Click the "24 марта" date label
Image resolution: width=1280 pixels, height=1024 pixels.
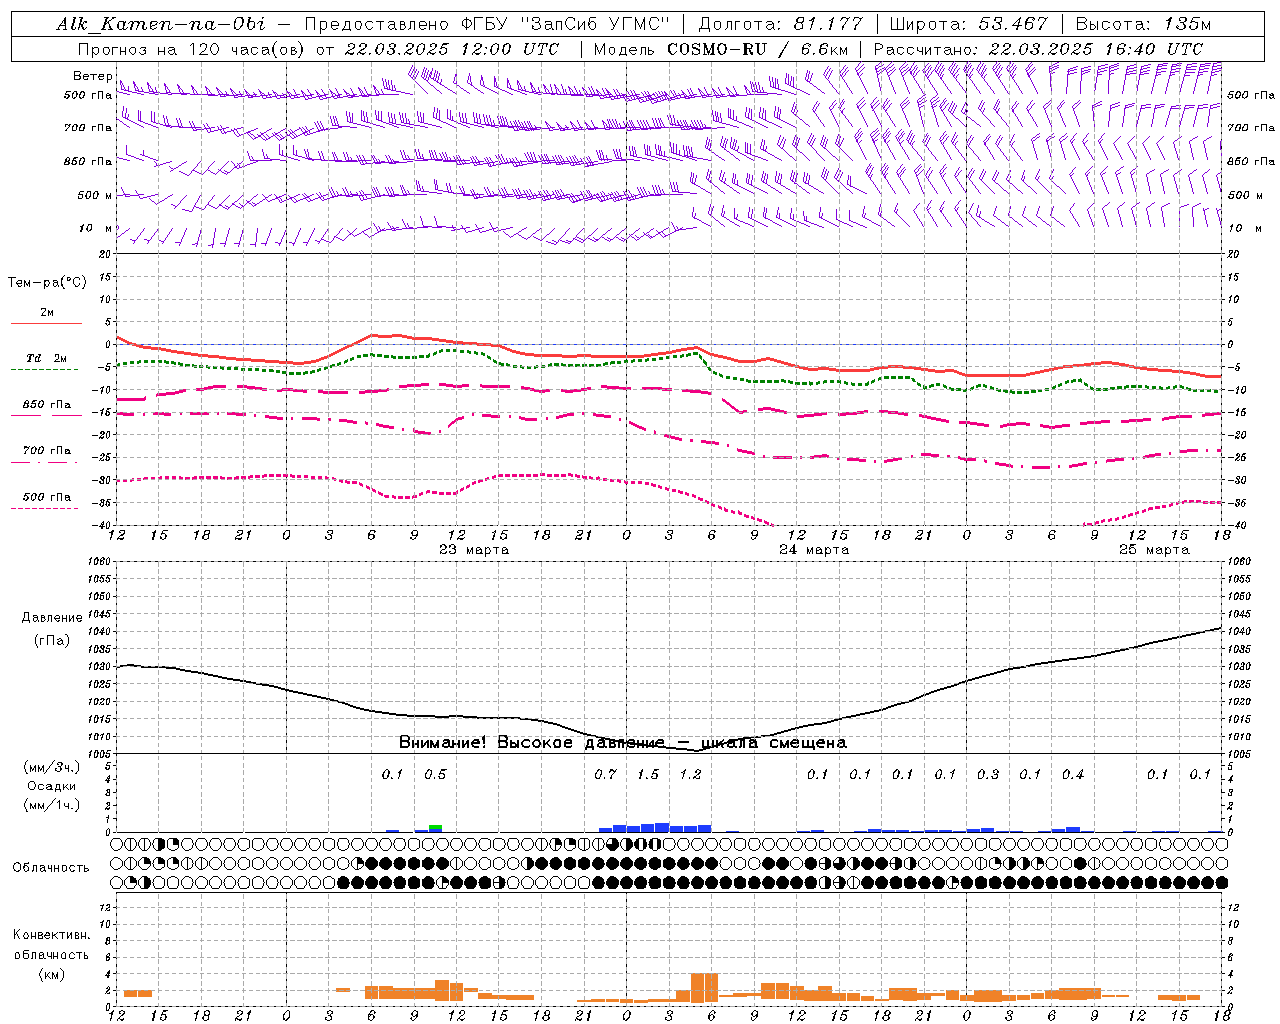pyautogui.click(x=814, y=550)
